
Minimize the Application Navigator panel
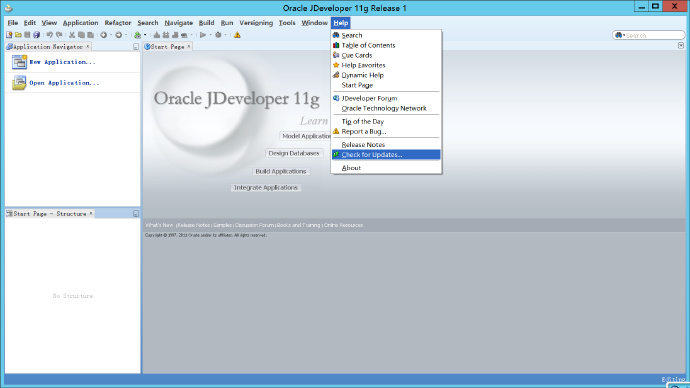tap(136, 47)
